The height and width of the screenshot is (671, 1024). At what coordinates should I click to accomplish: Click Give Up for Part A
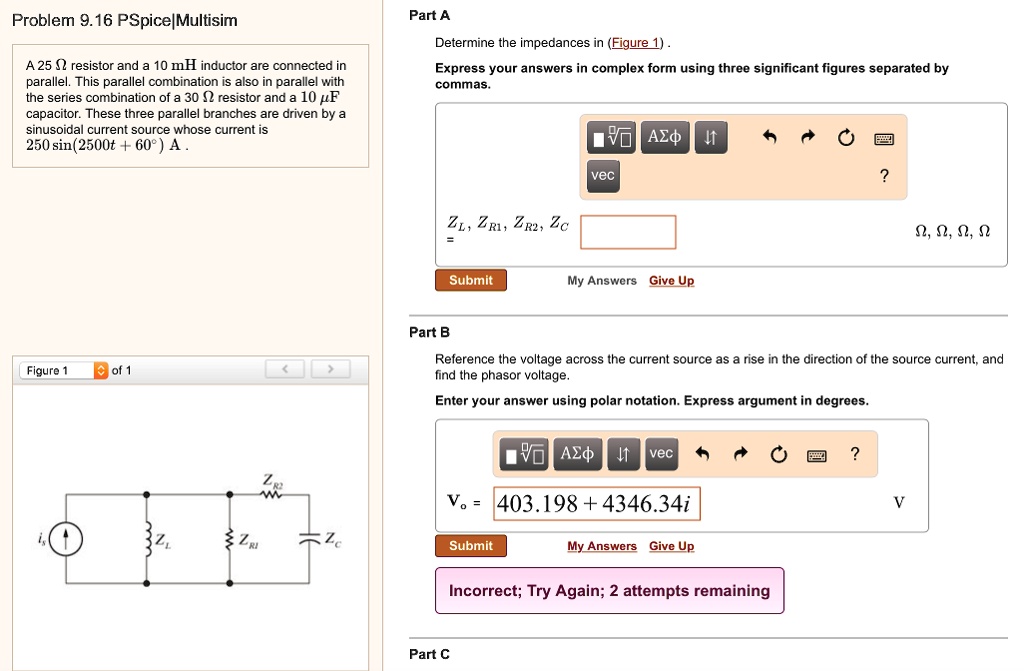tap(671, 281)
